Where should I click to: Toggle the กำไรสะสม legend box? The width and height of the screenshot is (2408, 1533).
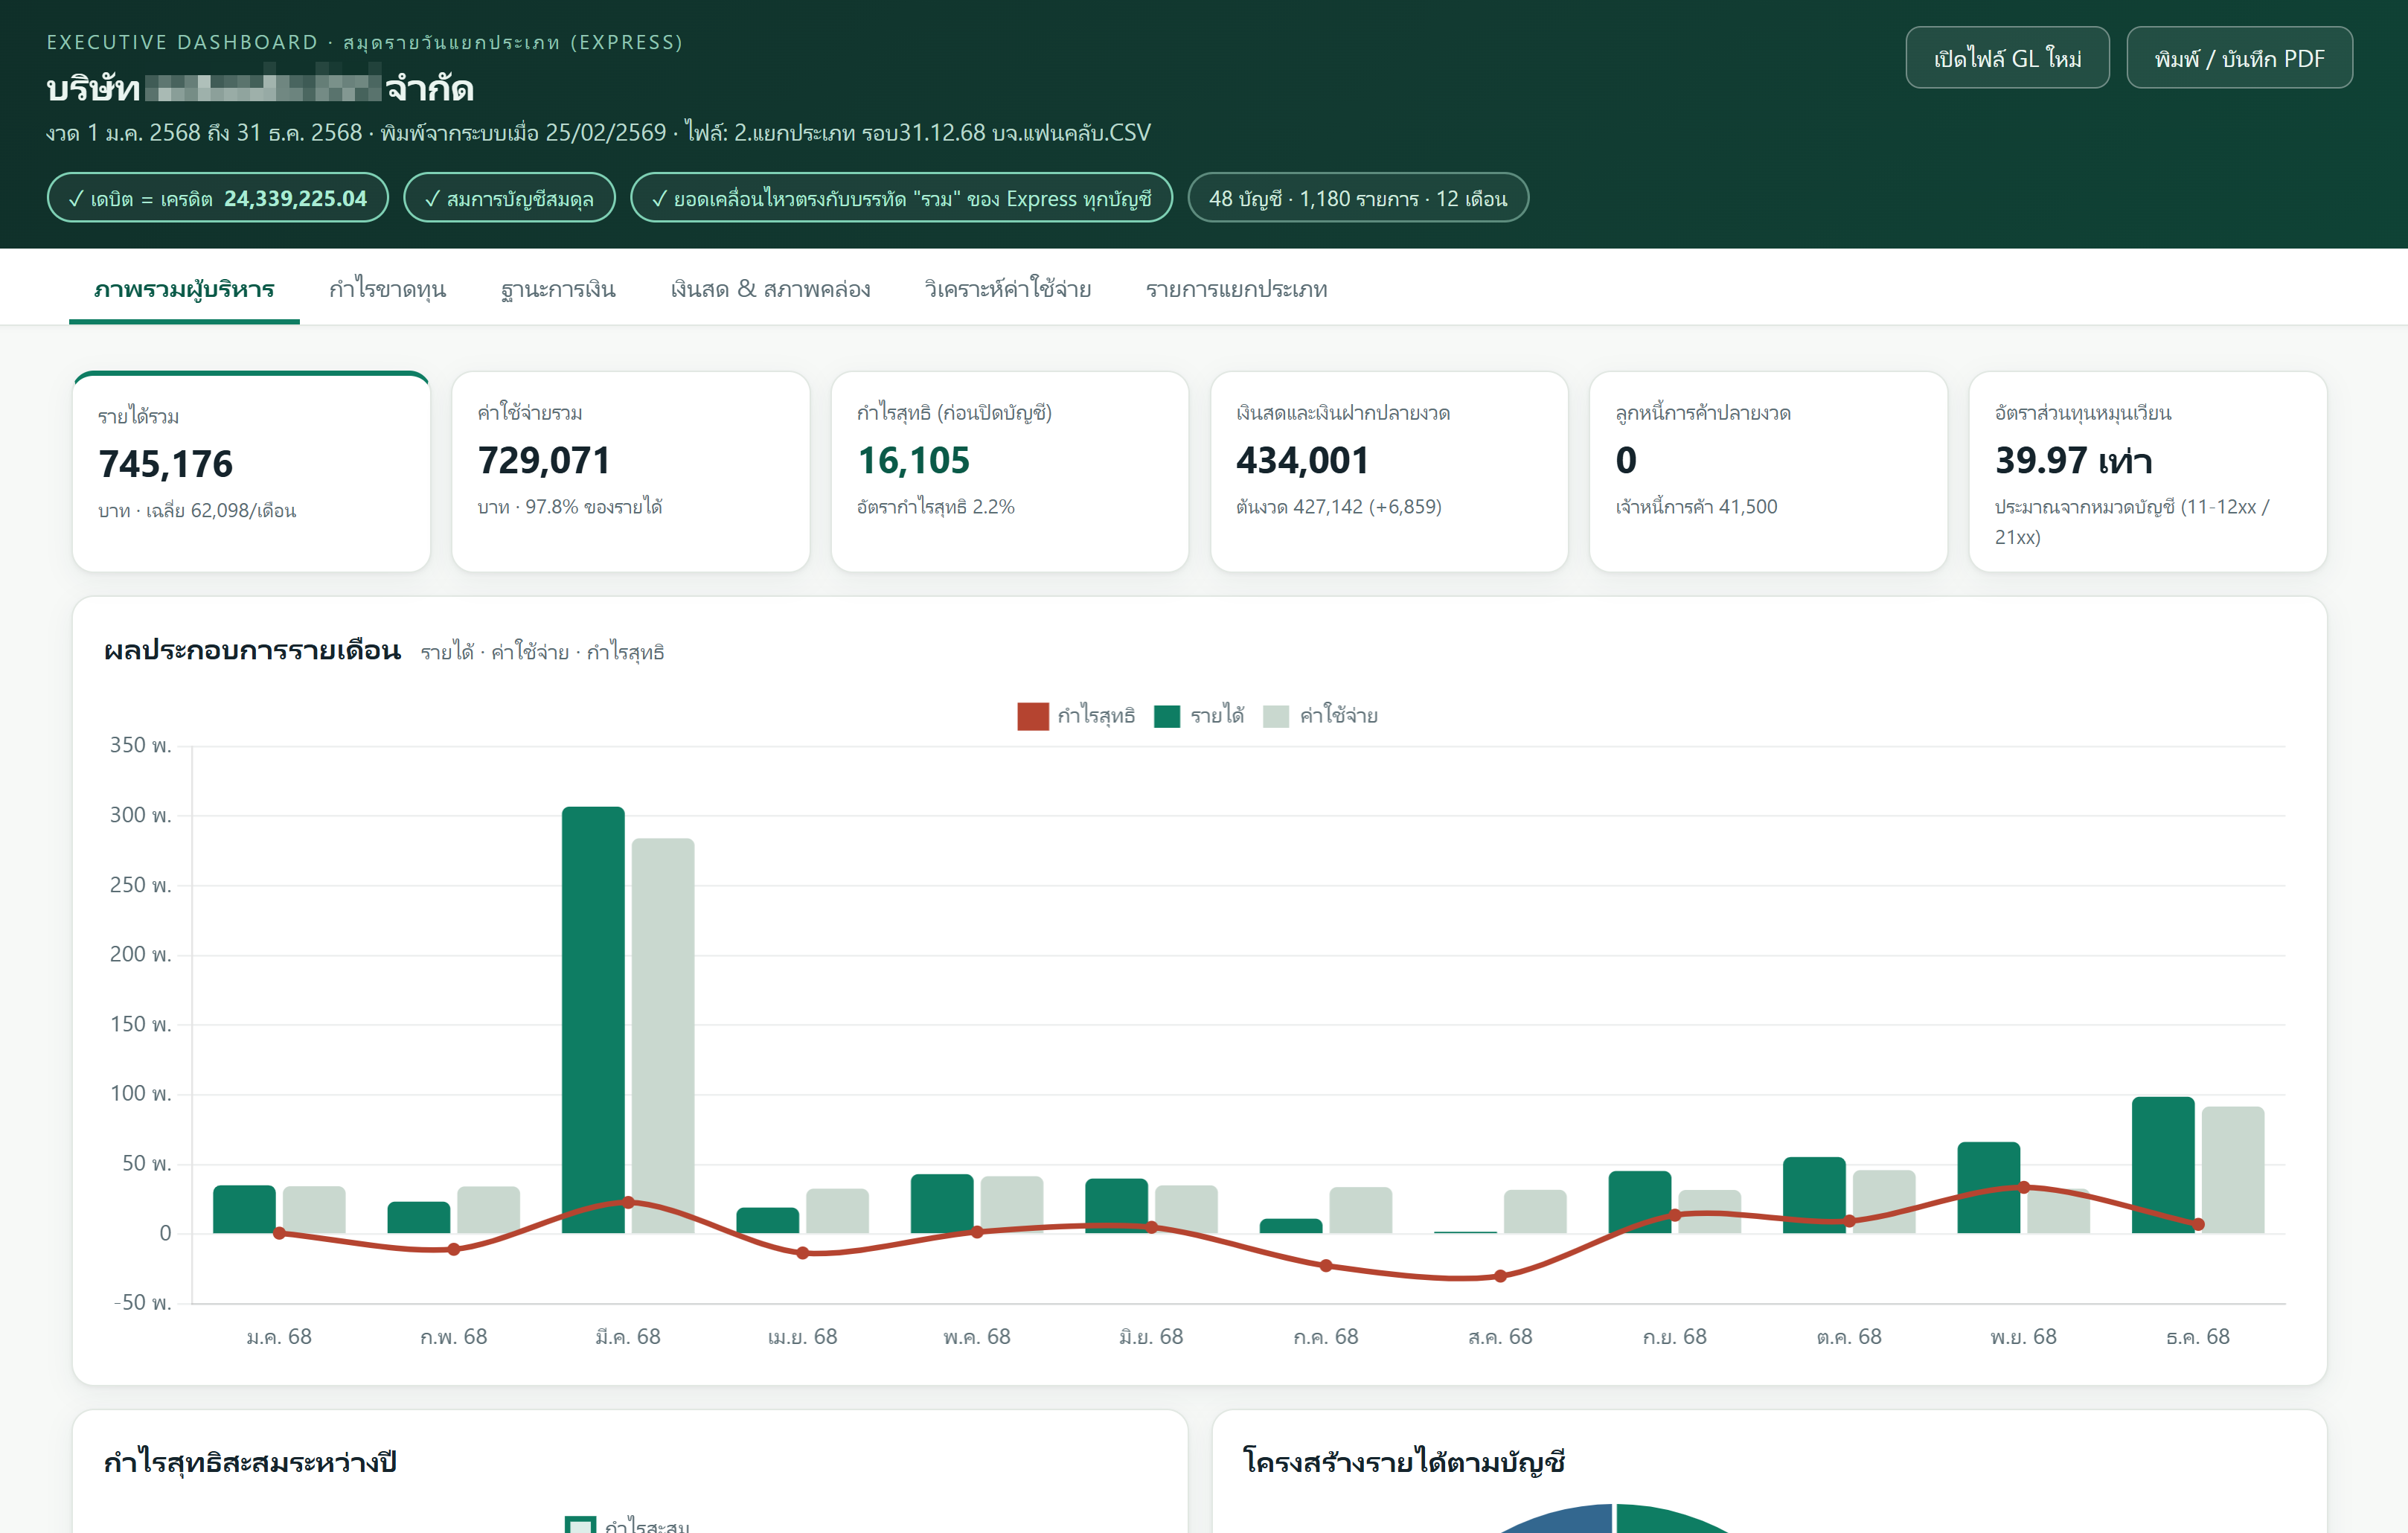(x=580, y=1525)
